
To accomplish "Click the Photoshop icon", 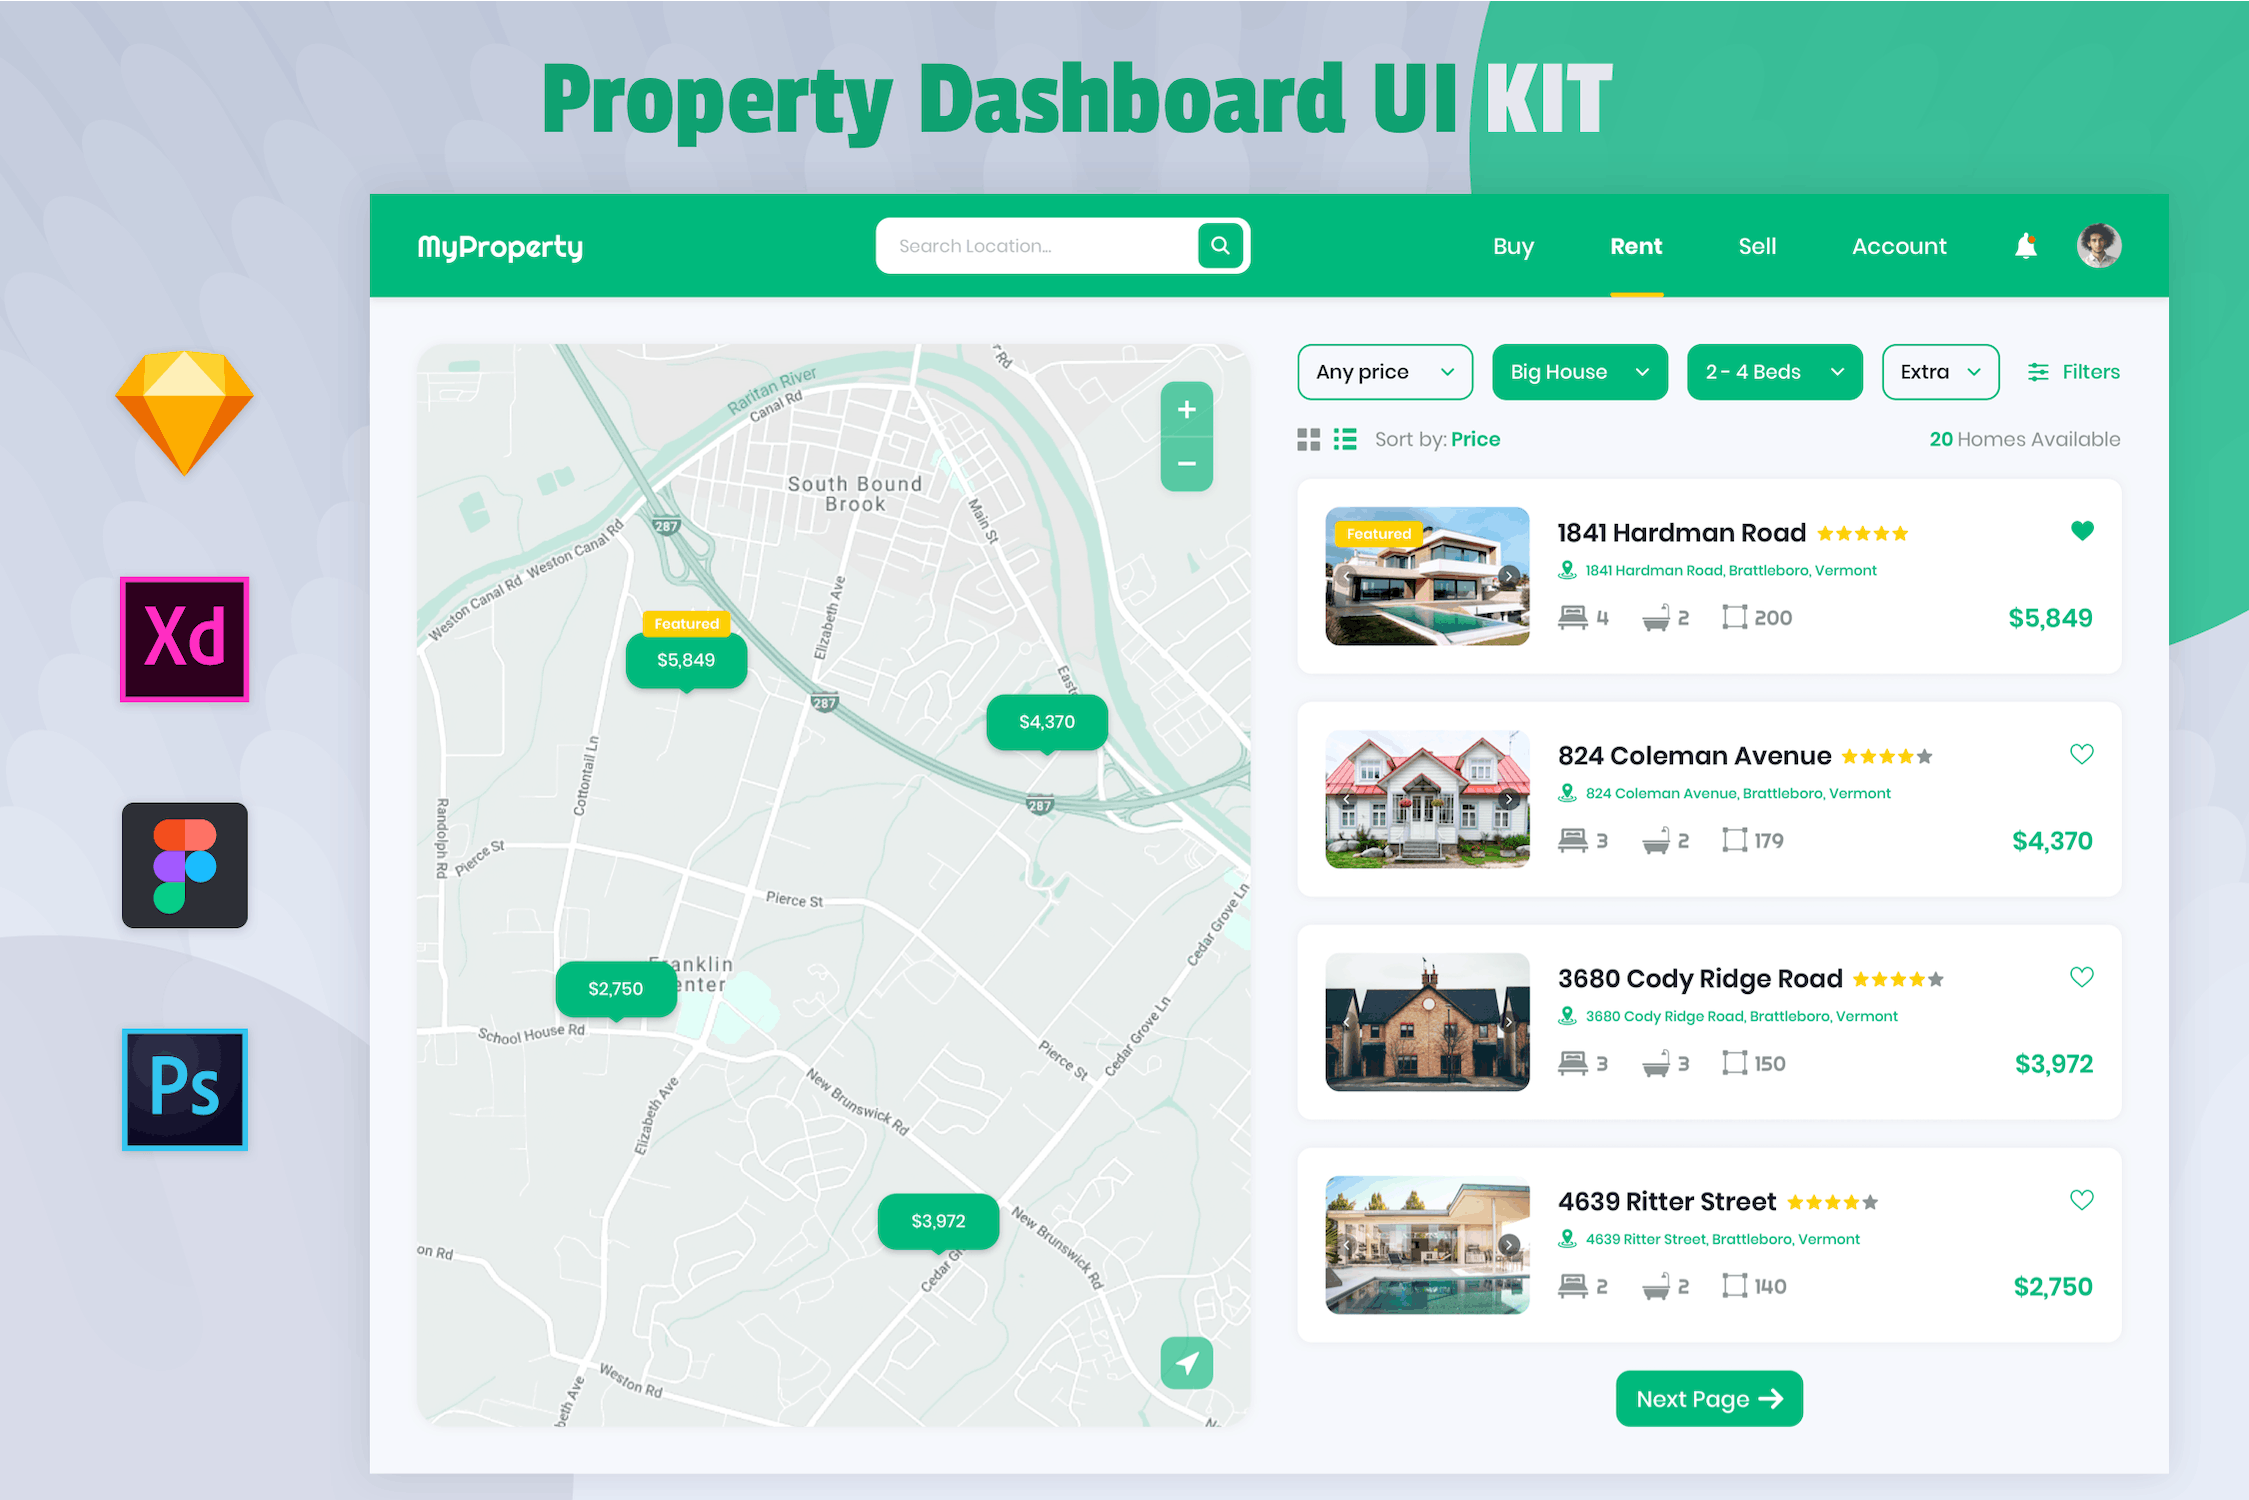I will pos(185,1089).
